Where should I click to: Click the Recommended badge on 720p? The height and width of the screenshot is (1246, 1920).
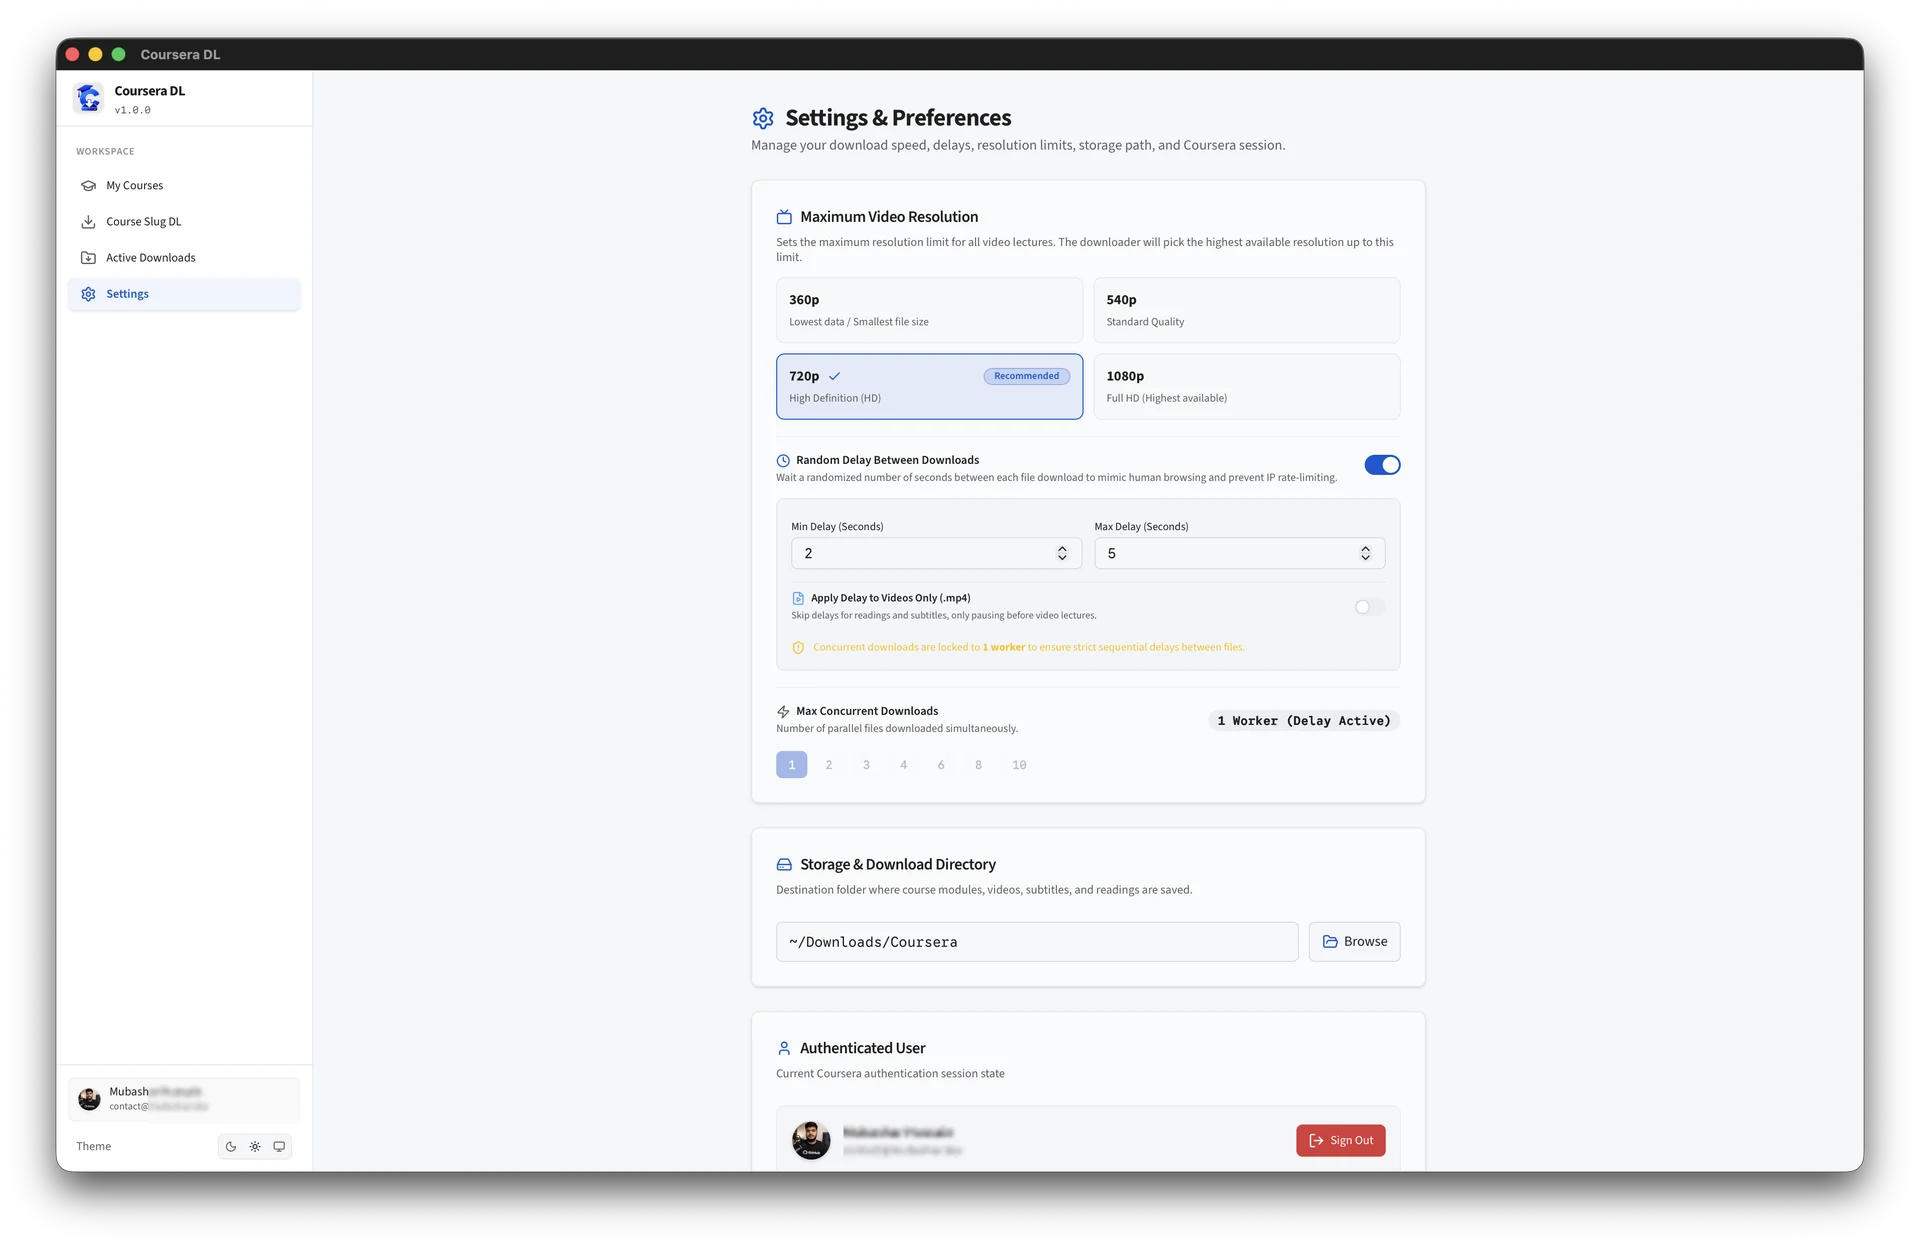point(1026,377)
